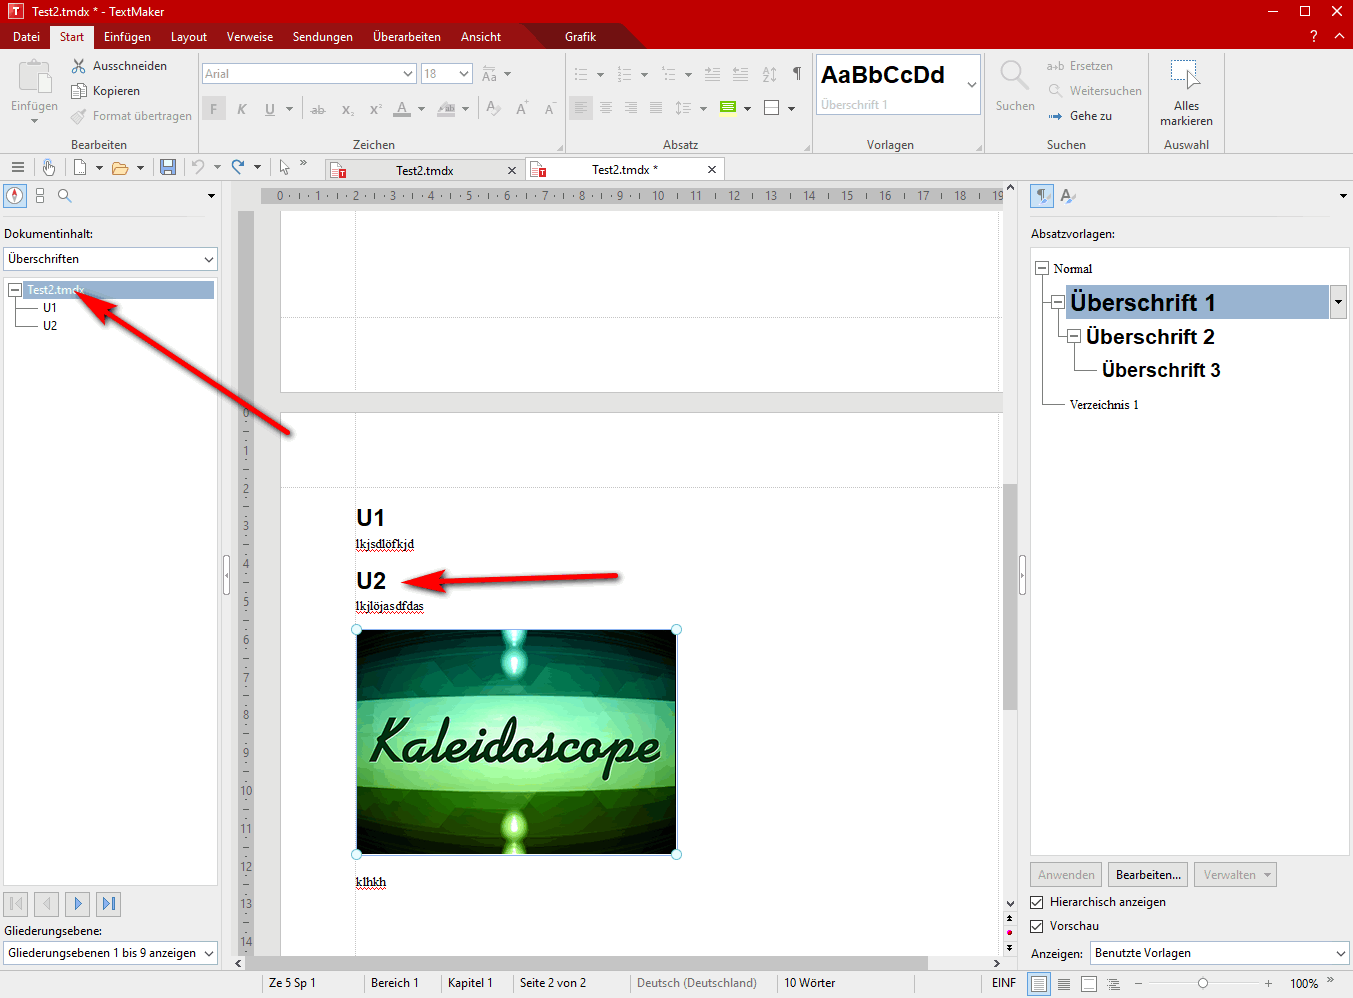Switch to the first Test2.tmdx document tab
The image size is (1353, 998).
(x=425, y=170)
